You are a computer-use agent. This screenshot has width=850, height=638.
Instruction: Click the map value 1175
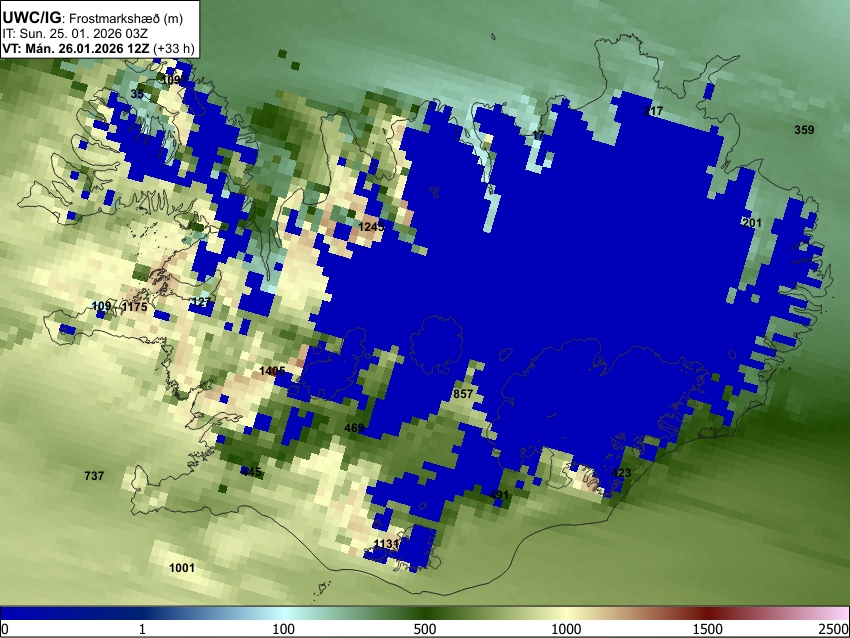point(134,307)
